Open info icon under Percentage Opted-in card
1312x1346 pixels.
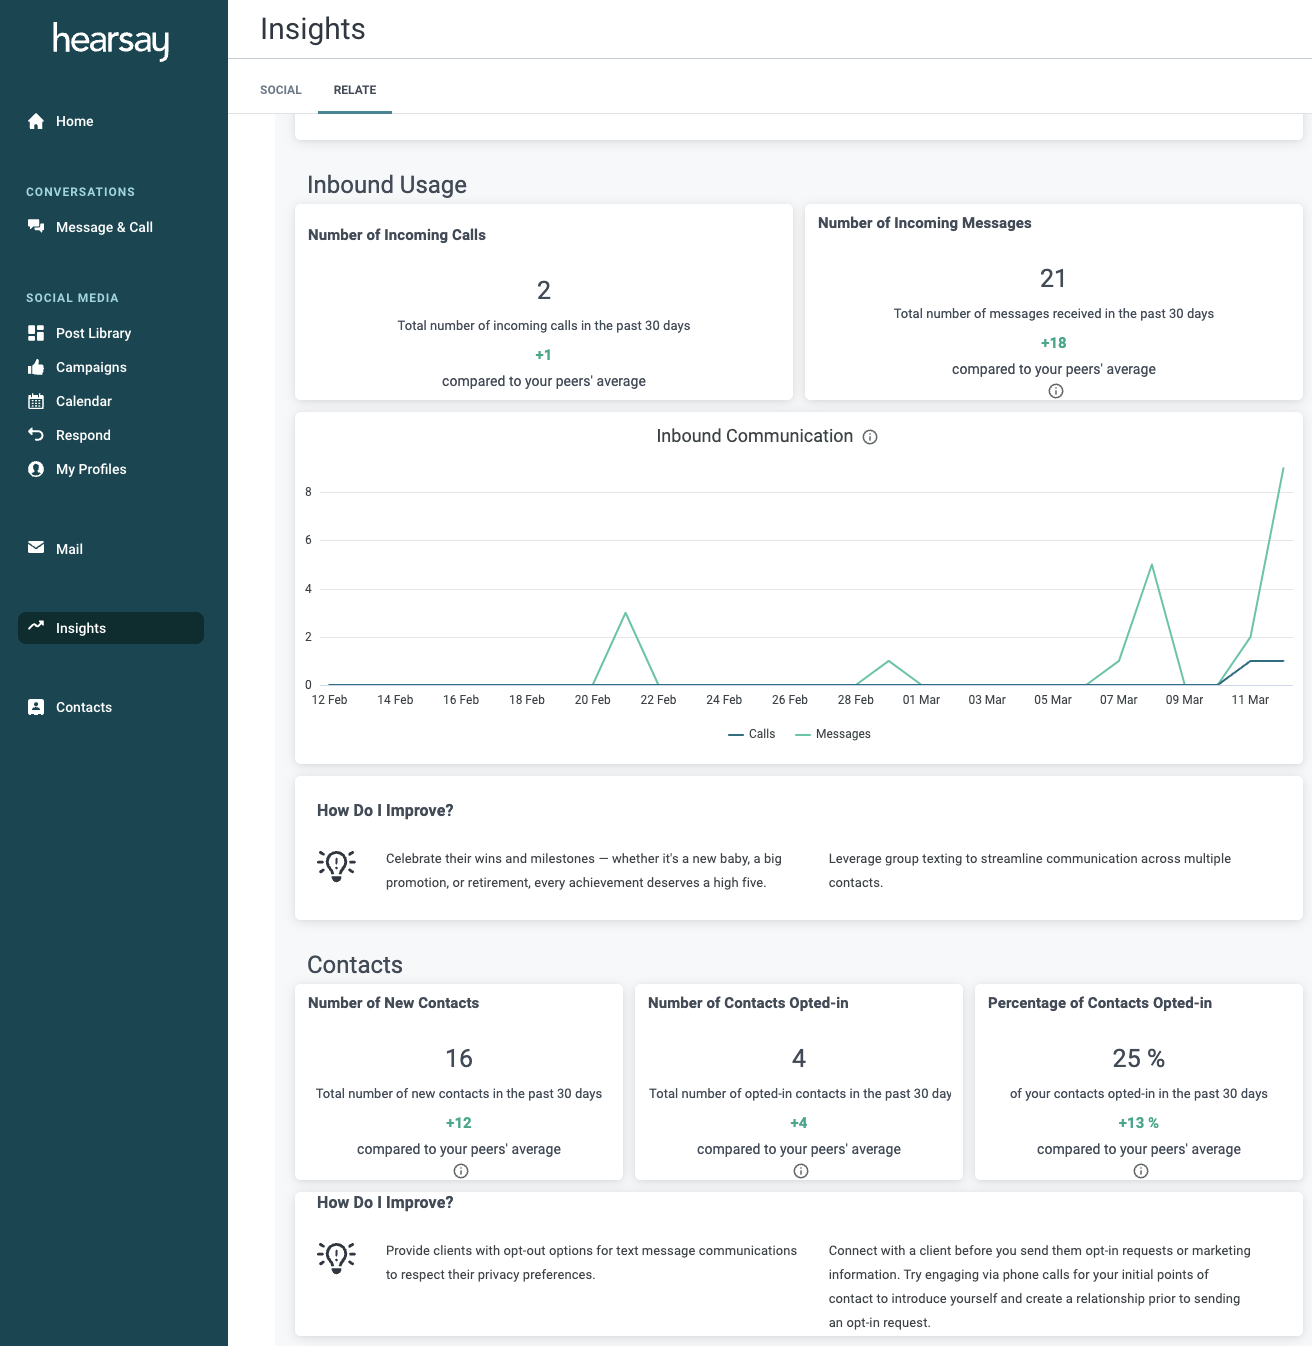[x=1141, y=1171]
